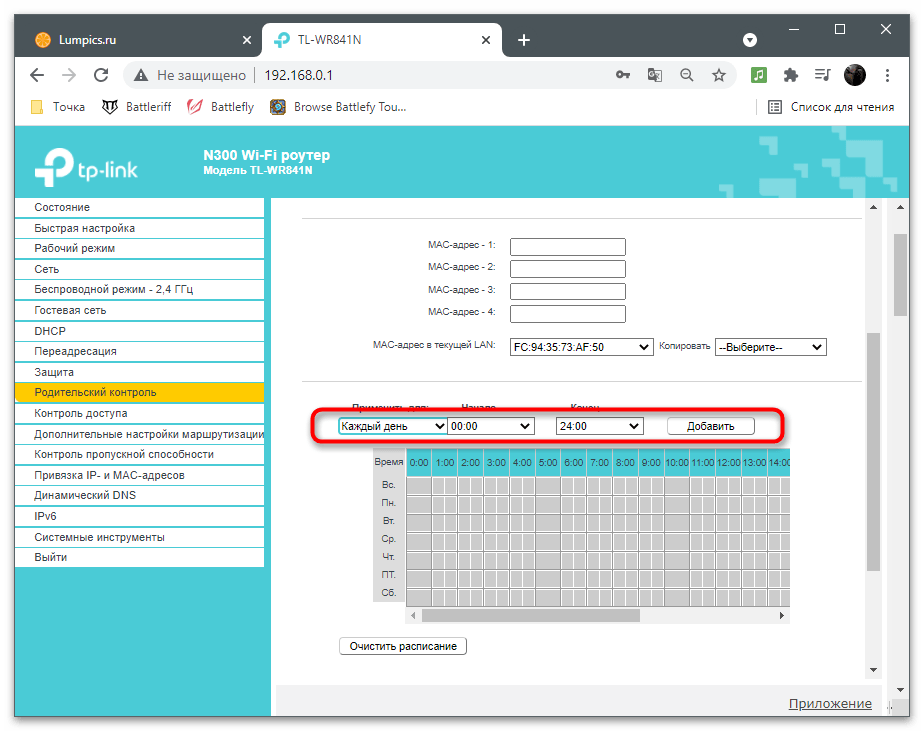
Task: Open the Battlefly bookmark
Action: click(x=220, y=107)
